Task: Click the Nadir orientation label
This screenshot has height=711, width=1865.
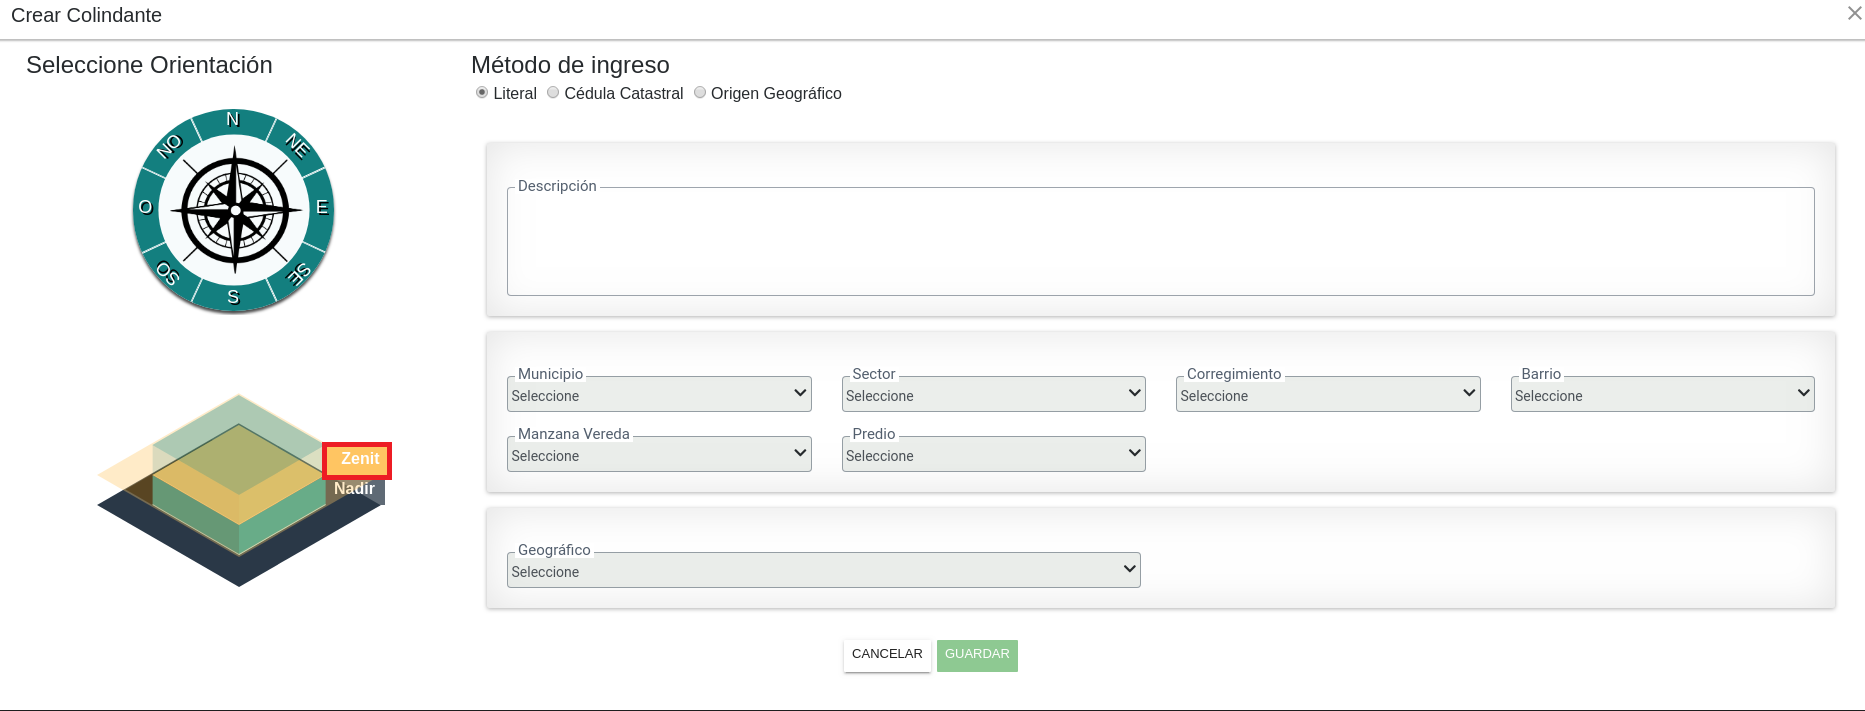Action: (355, 490)
